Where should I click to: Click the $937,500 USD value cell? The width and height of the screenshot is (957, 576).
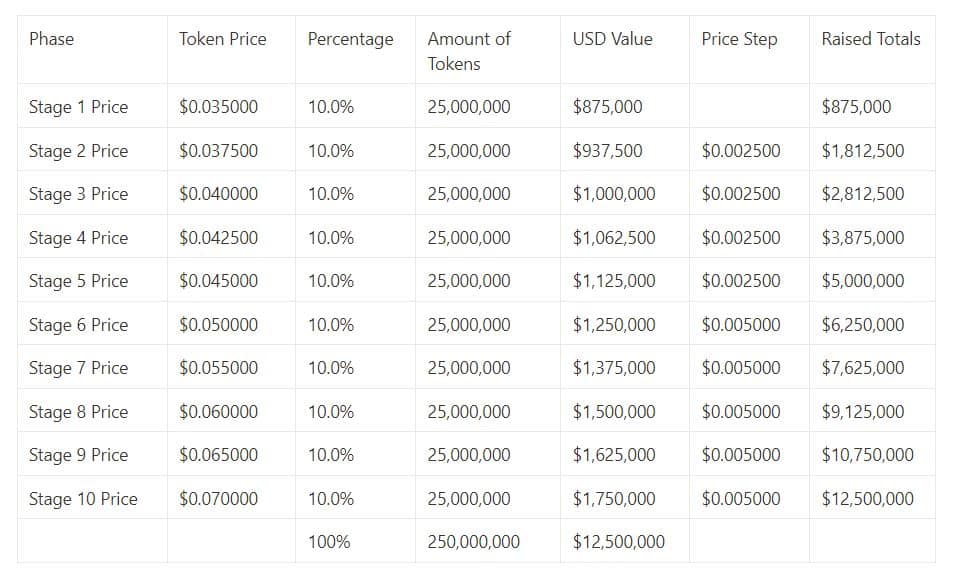click(x=607, y=151)
